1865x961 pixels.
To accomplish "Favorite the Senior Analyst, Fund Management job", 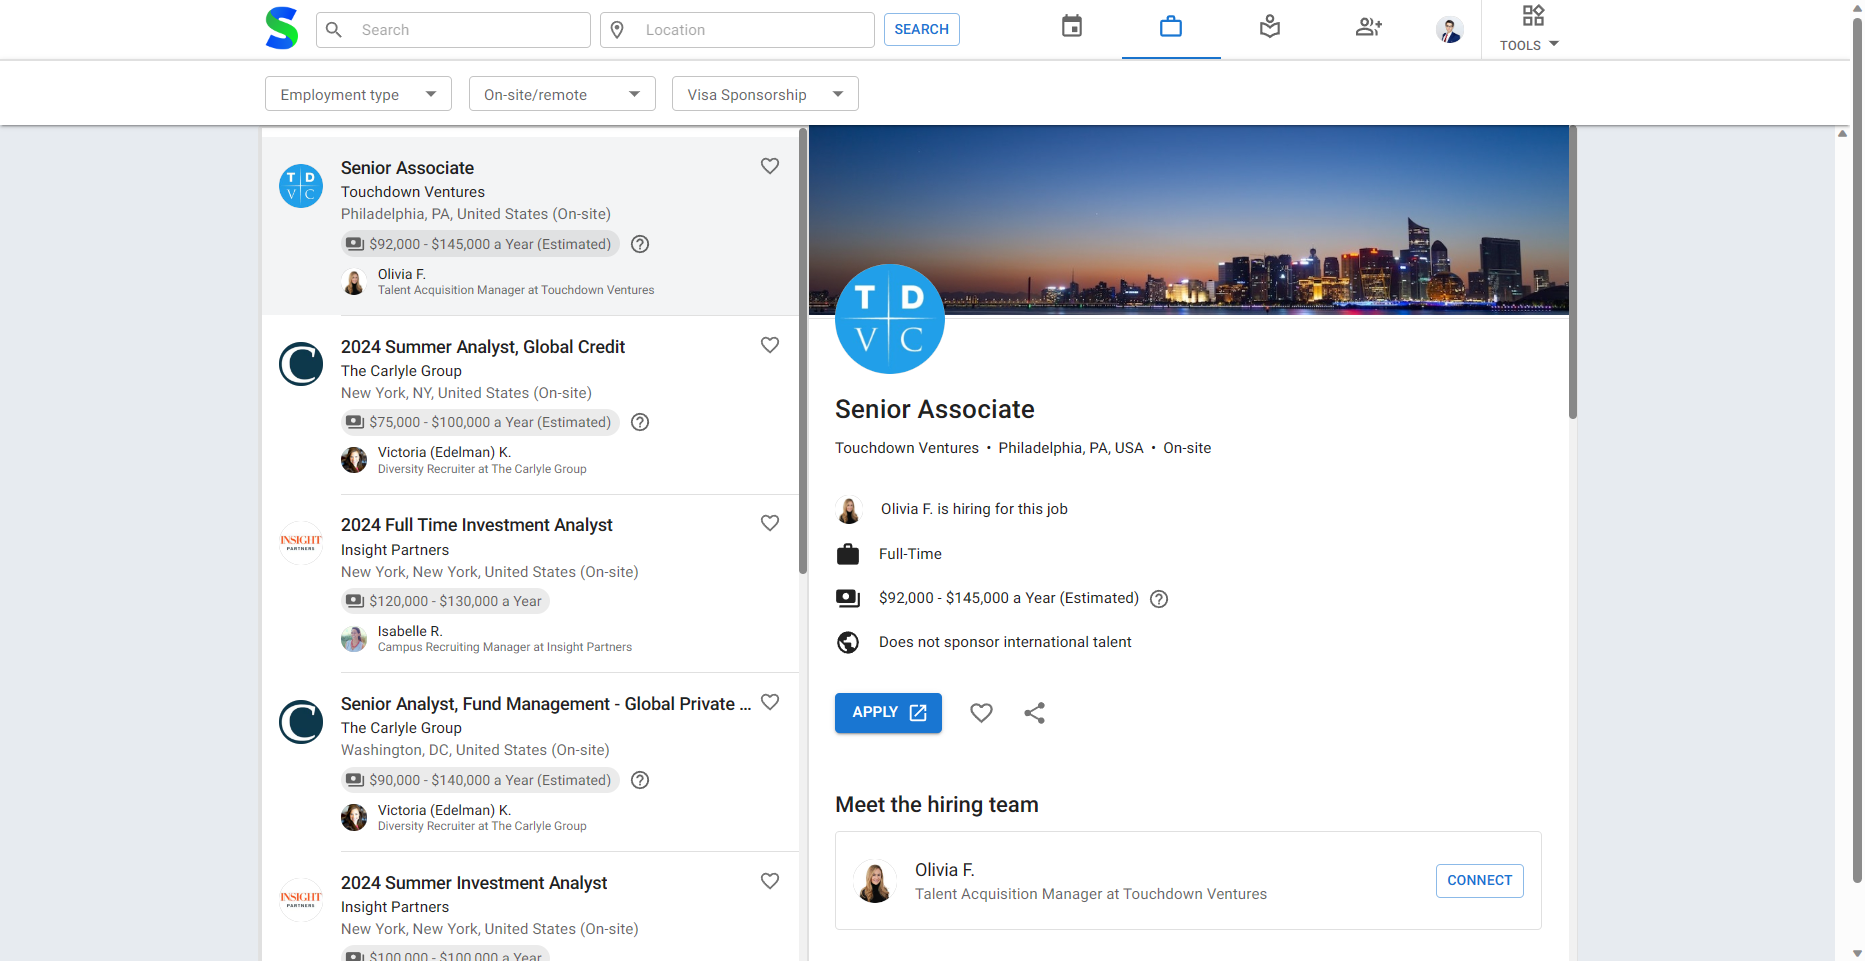I will [x=770, y=702].
